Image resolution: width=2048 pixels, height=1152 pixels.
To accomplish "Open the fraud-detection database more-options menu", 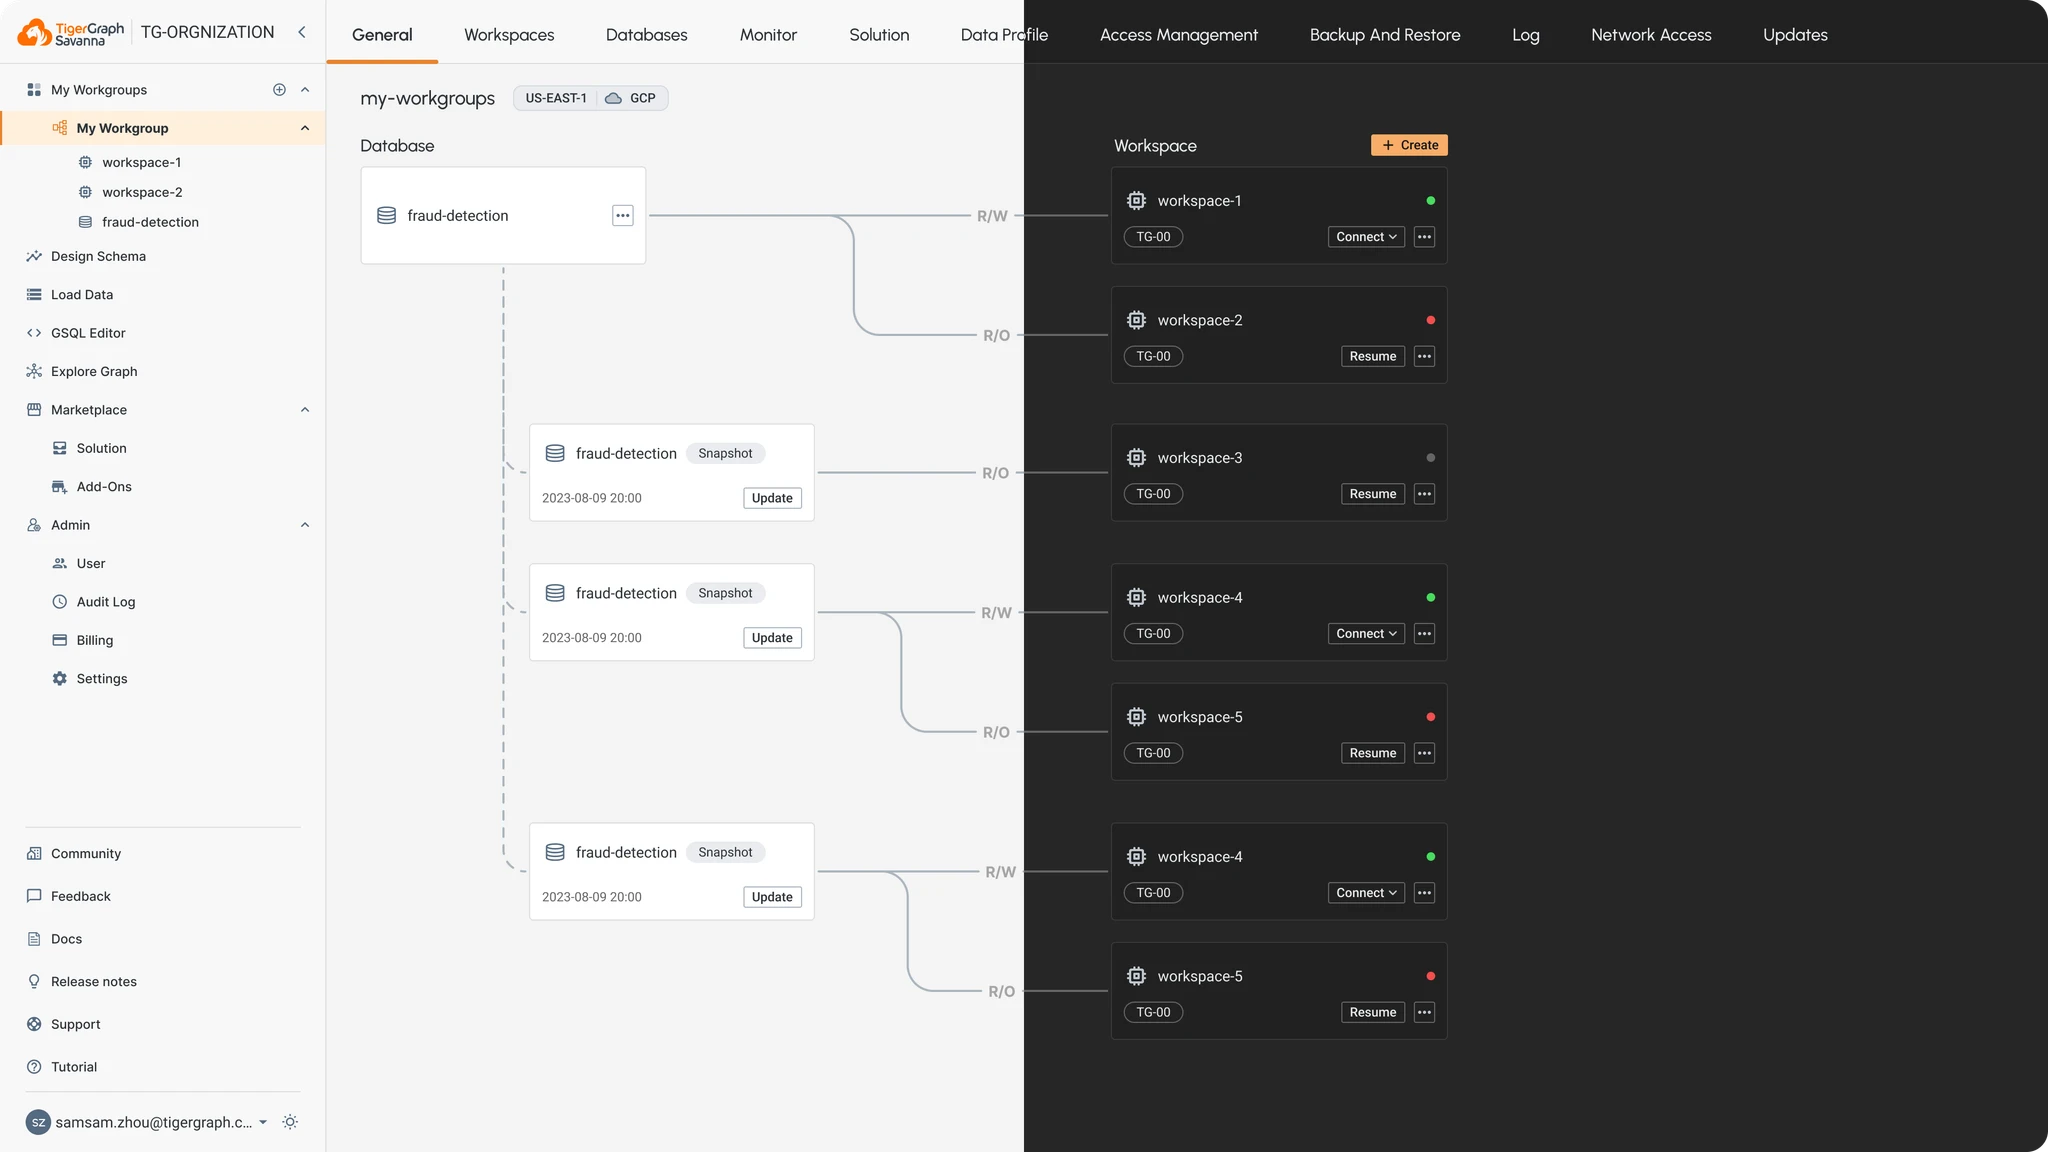I will pyautogui.click(x=623, y=215).
